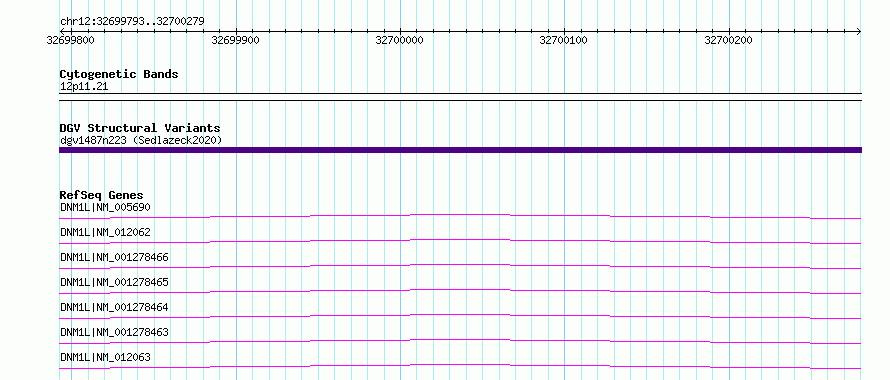Select transcript DNM1L|NM_001278465
This screenshot has height=380, width=890.
(114, 282)
